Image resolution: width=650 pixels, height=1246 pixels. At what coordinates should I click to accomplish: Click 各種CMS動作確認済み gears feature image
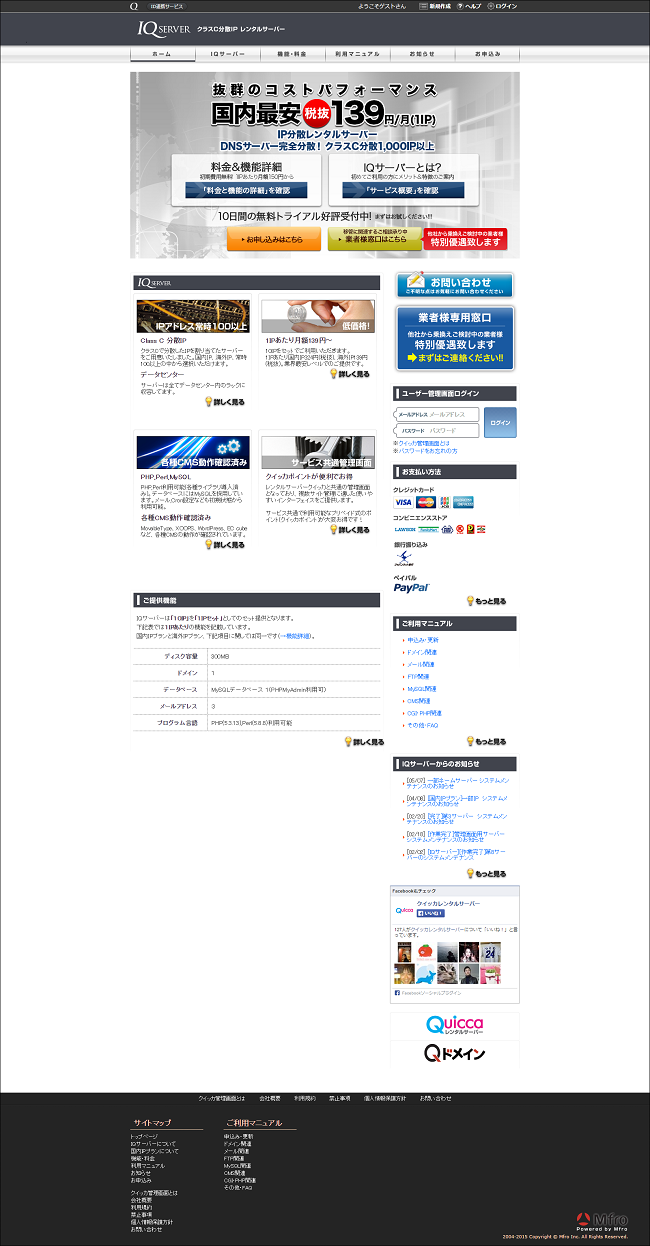(194, 452)
